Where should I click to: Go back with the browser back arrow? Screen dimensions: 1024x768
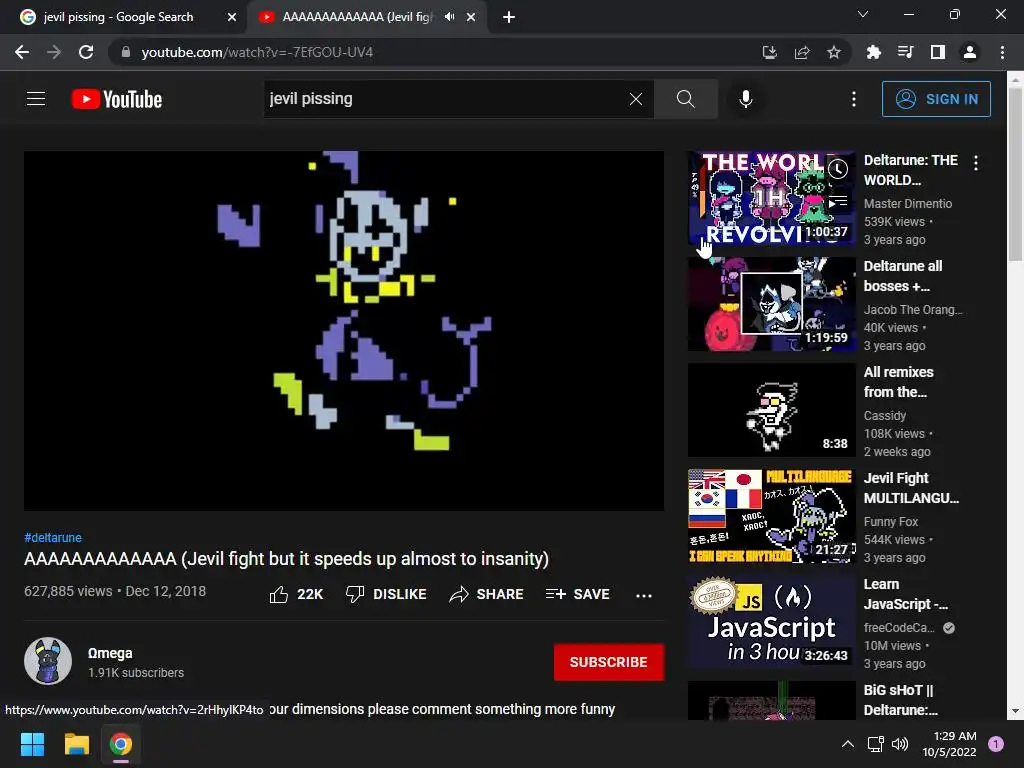22,52
